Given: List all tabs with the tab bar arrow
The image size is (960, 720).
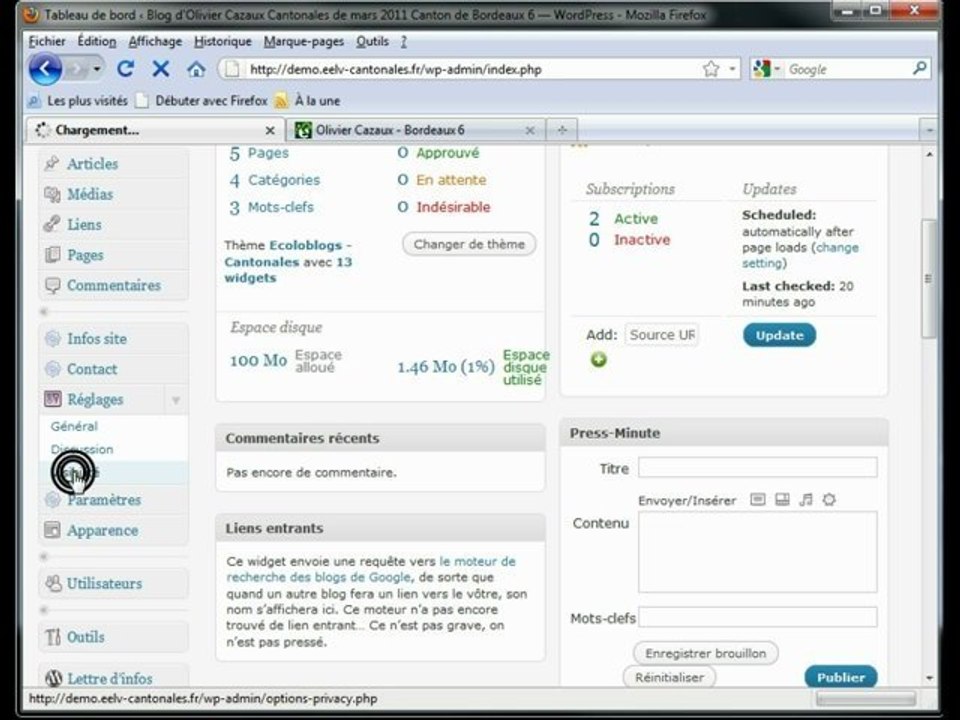Looking at the screenshot, I should click(x=929, y=130).
